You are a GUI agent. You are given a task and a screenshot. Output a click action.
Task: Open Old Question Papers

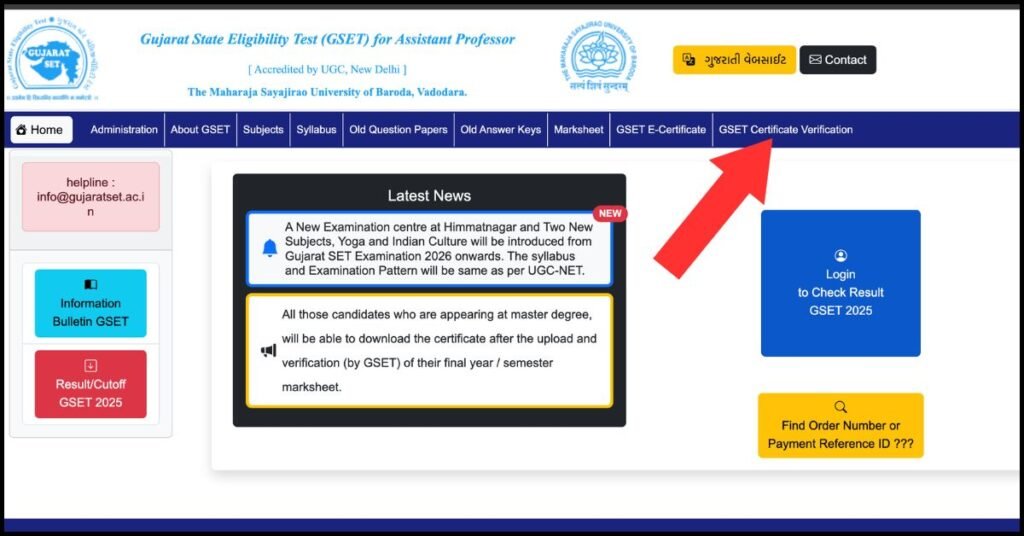(x=398, y=130)
